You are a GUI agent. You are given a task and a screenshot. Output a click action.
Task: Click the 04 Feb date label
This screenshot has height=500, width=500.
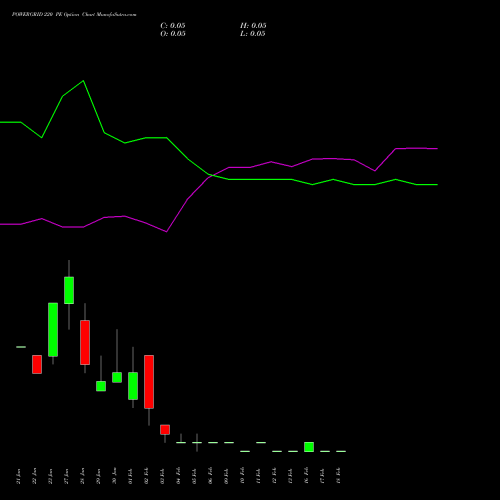(179, 476)
